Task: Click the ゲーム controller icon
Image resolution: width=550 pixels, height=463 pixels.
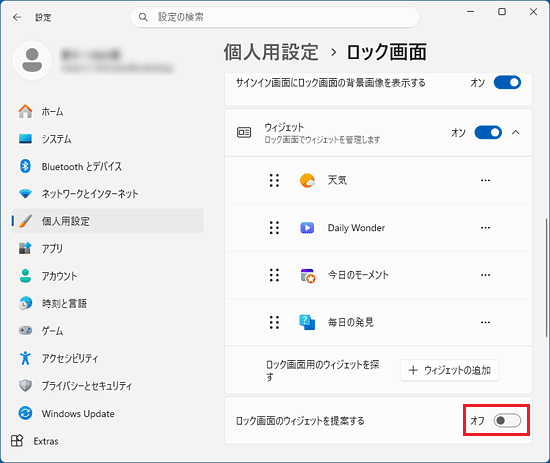Action: [25, 330]
